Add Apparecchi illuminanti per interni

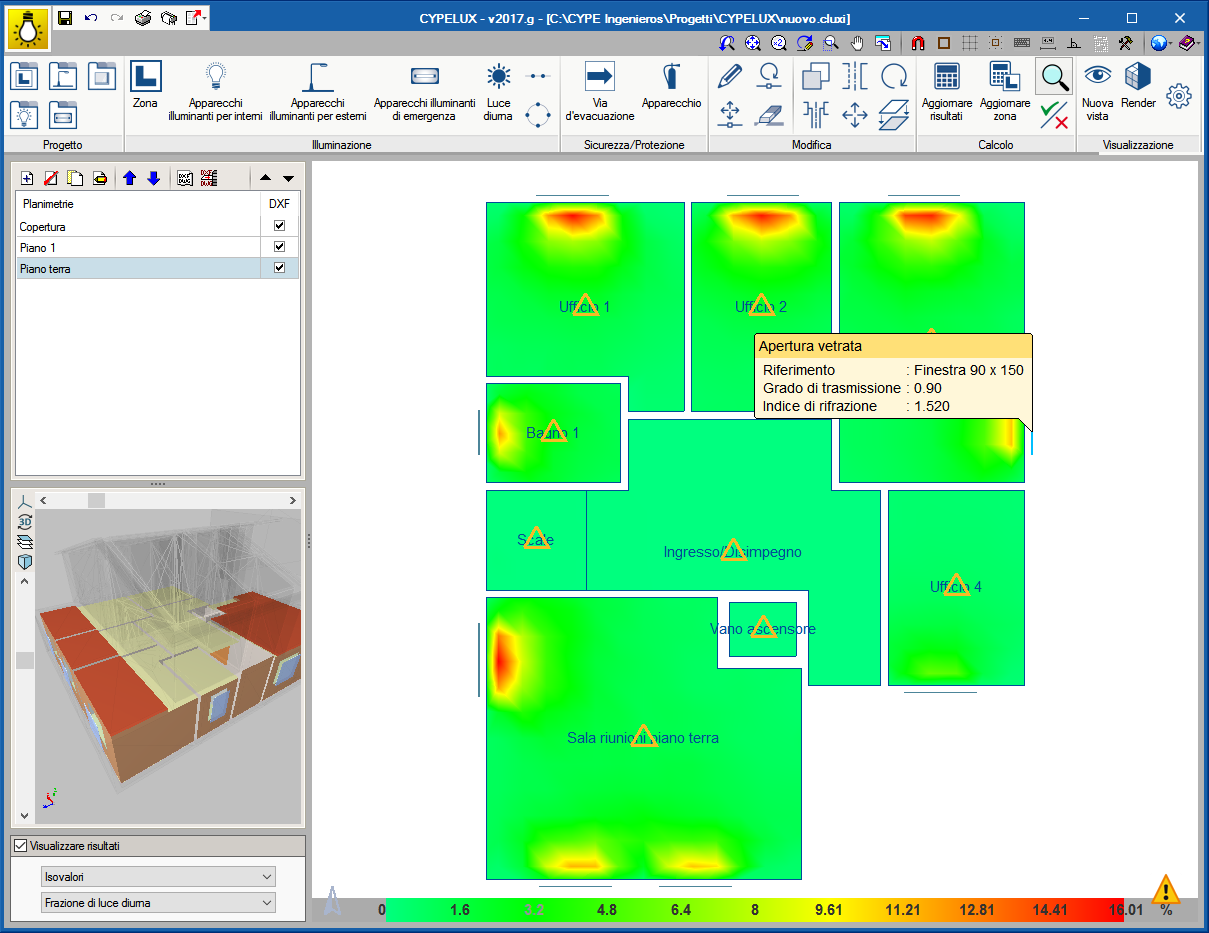click(215, 92)
